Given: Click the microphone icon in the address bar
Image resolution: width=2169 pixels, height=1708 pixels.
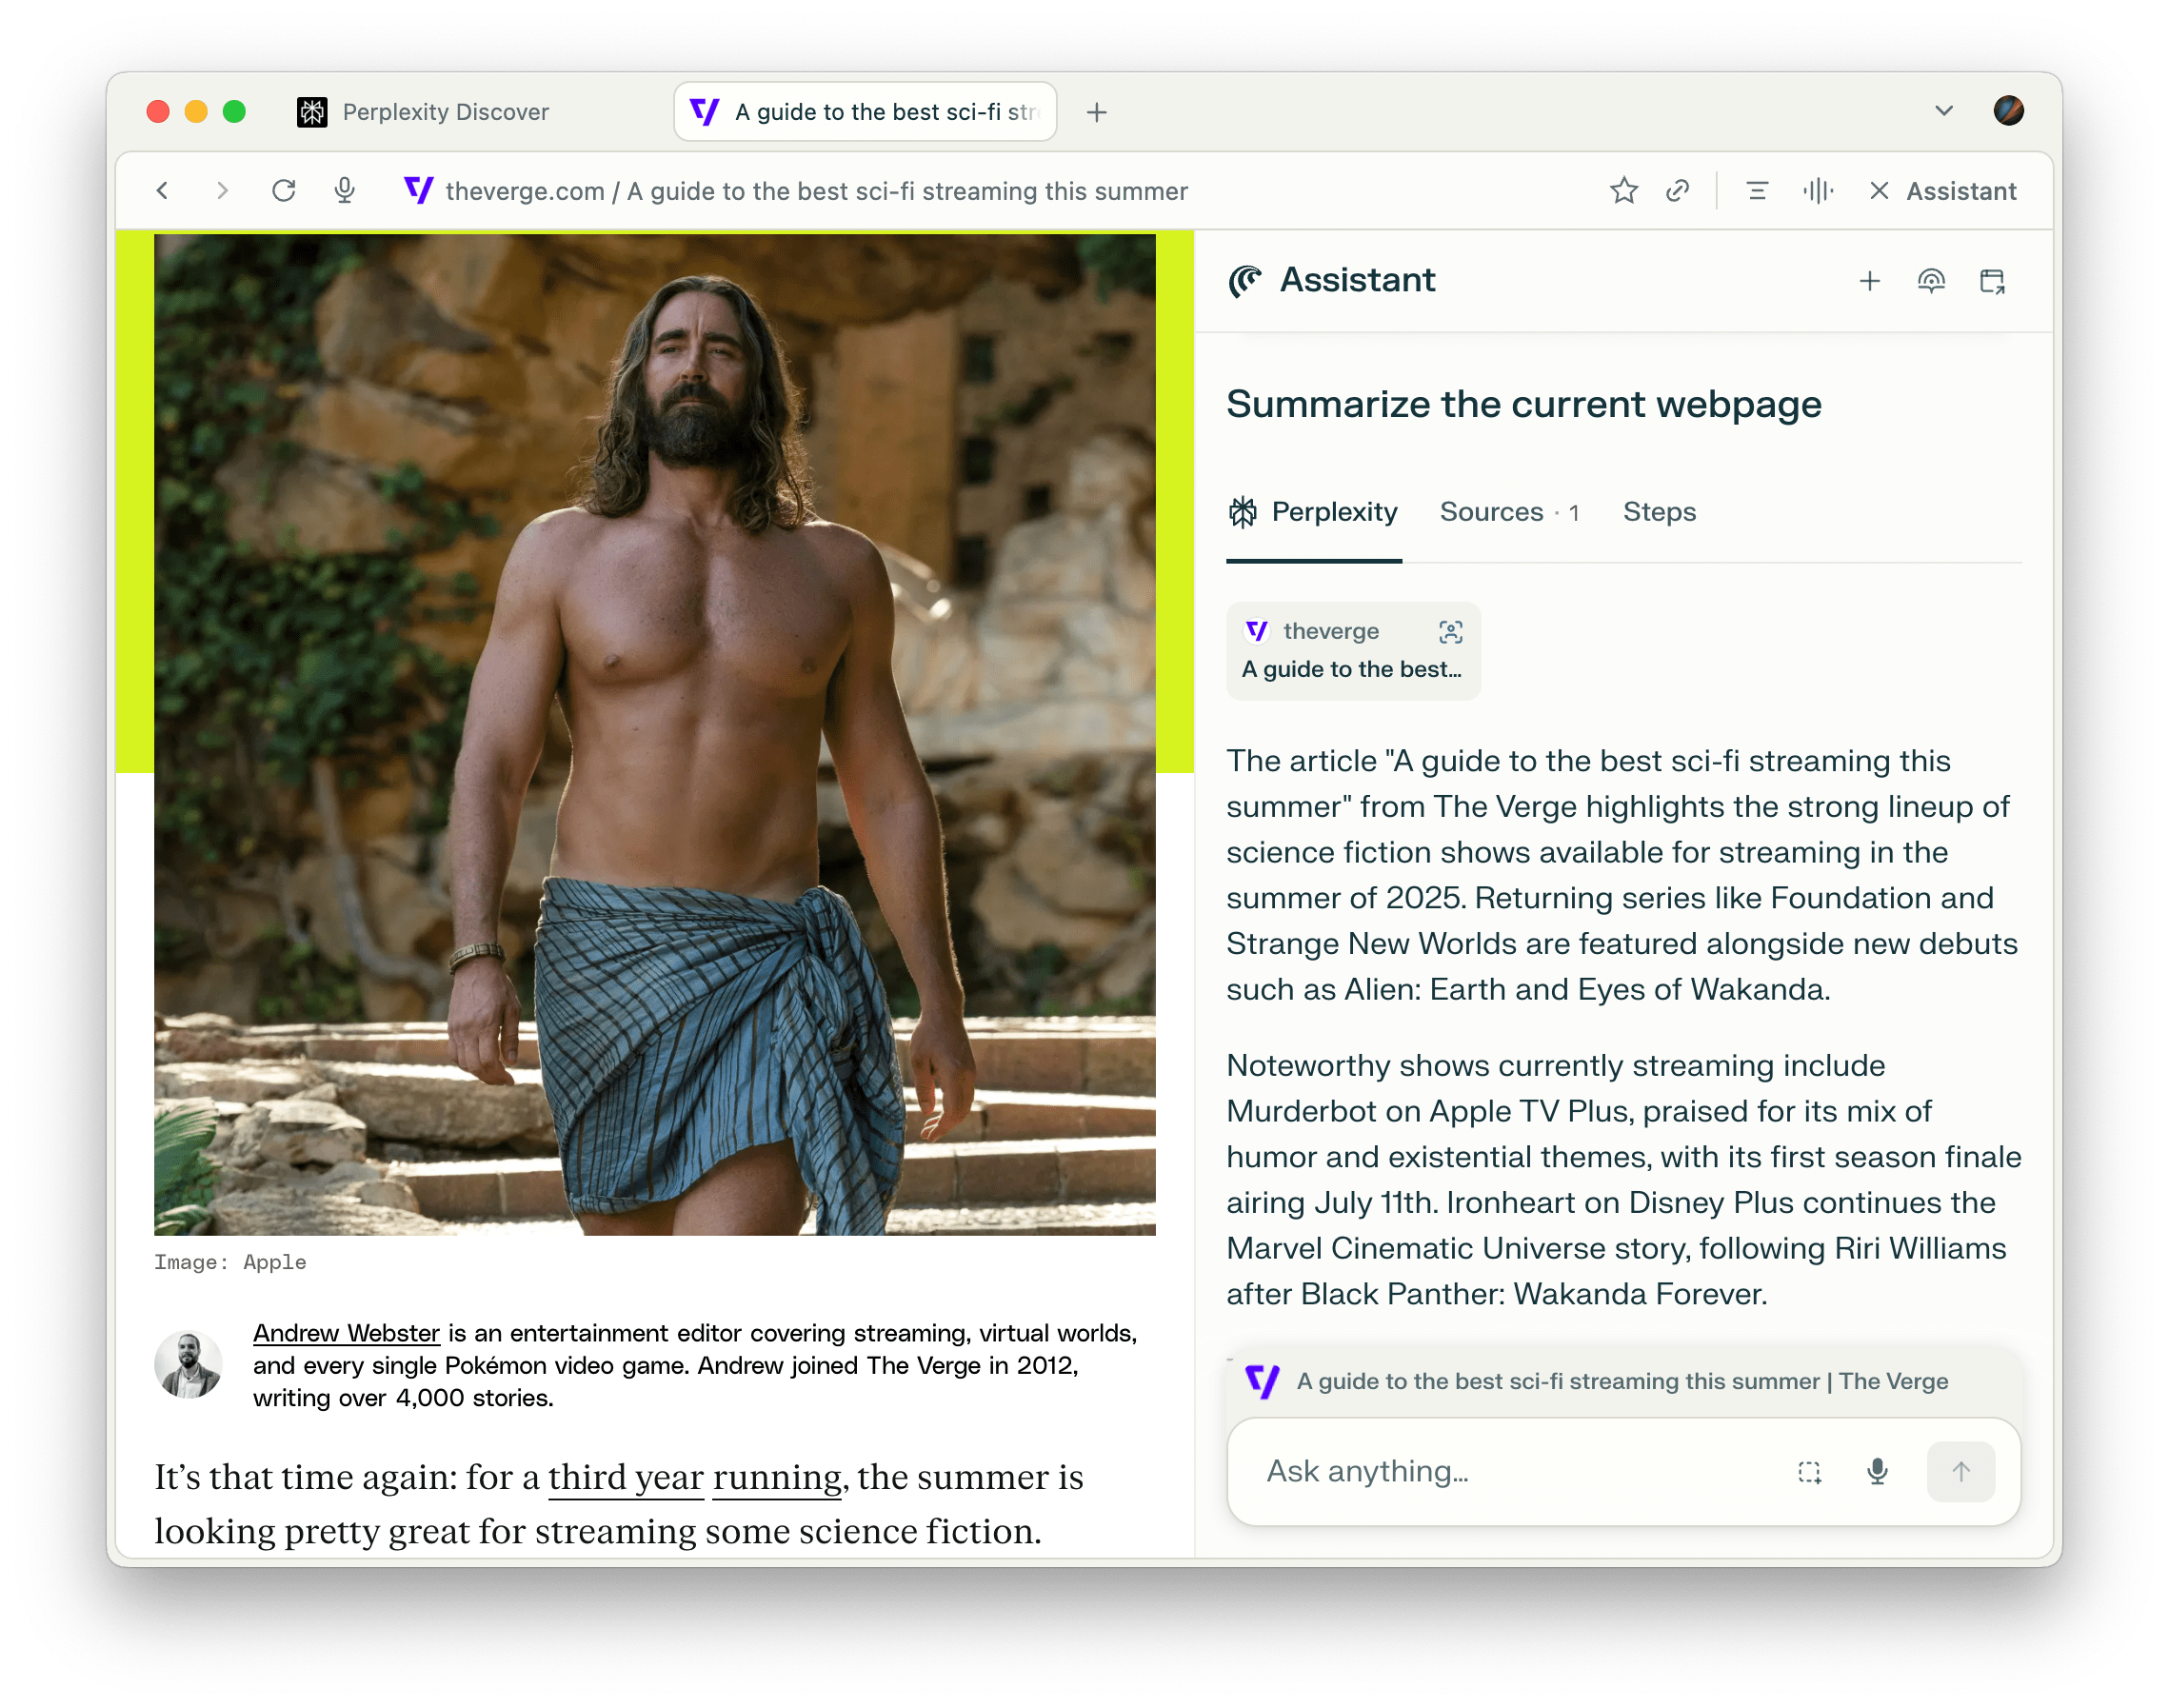Looking at the screenshot, I should pos(344,190).
